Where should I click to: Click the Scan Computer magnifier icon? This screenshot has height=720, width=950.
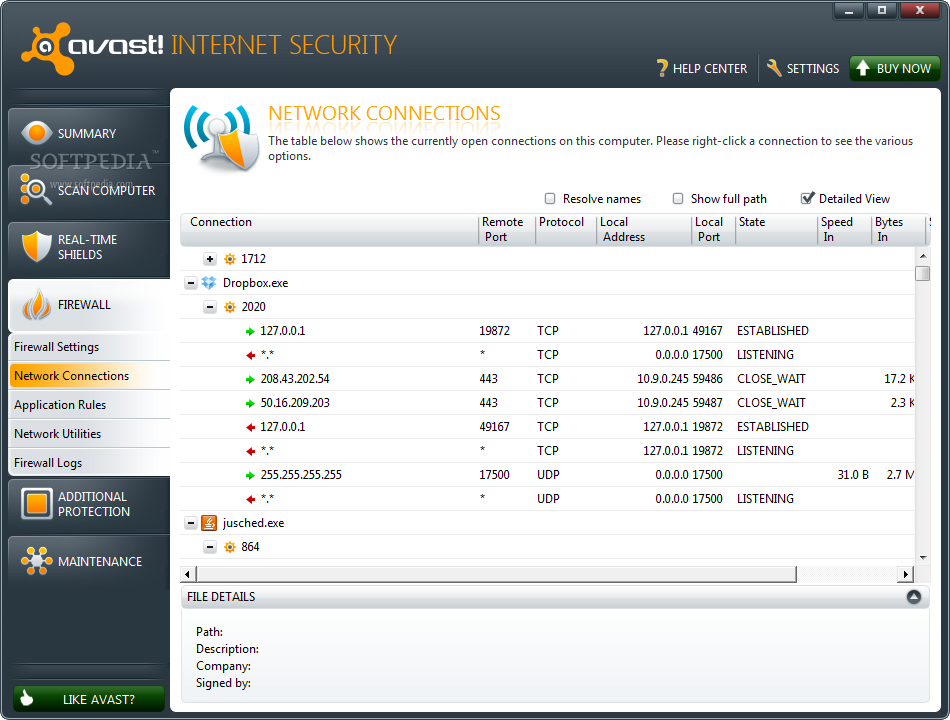point(35,189)
